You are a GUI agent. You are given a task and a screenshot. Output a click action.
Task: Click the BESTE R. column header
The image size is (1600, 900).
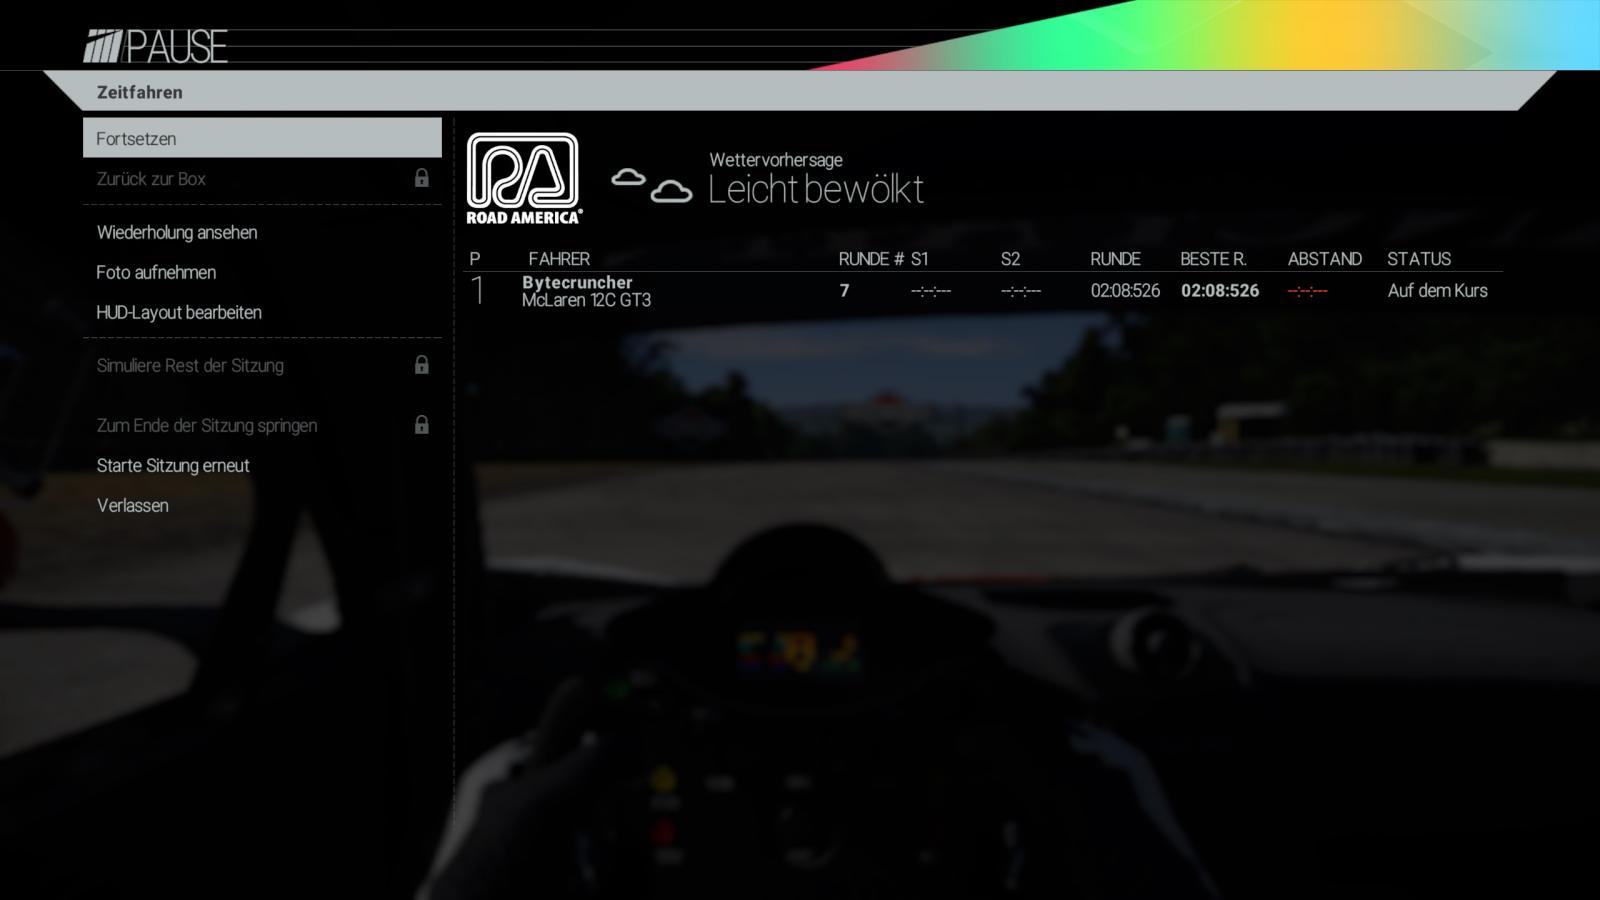1213,259
